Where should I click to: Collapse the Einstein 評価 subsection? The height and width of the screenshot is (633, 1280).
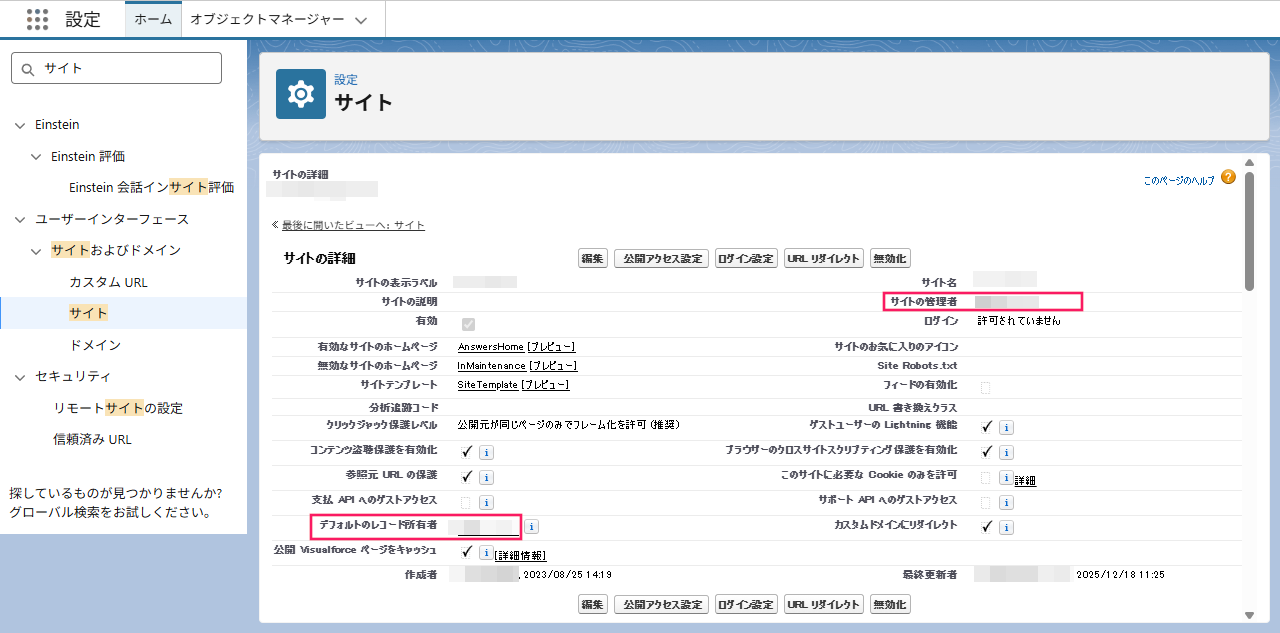click(36, 157)
